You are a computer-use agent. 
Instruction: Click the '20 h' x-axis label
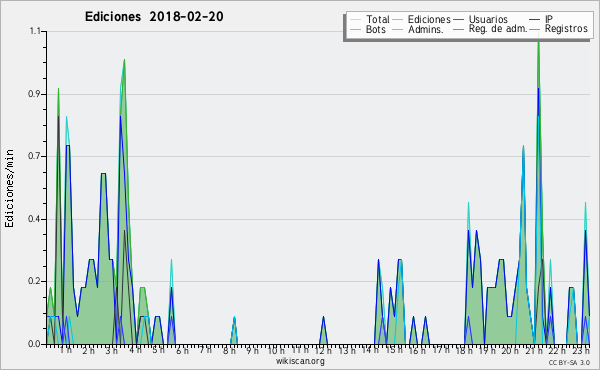tap(511, 350)
